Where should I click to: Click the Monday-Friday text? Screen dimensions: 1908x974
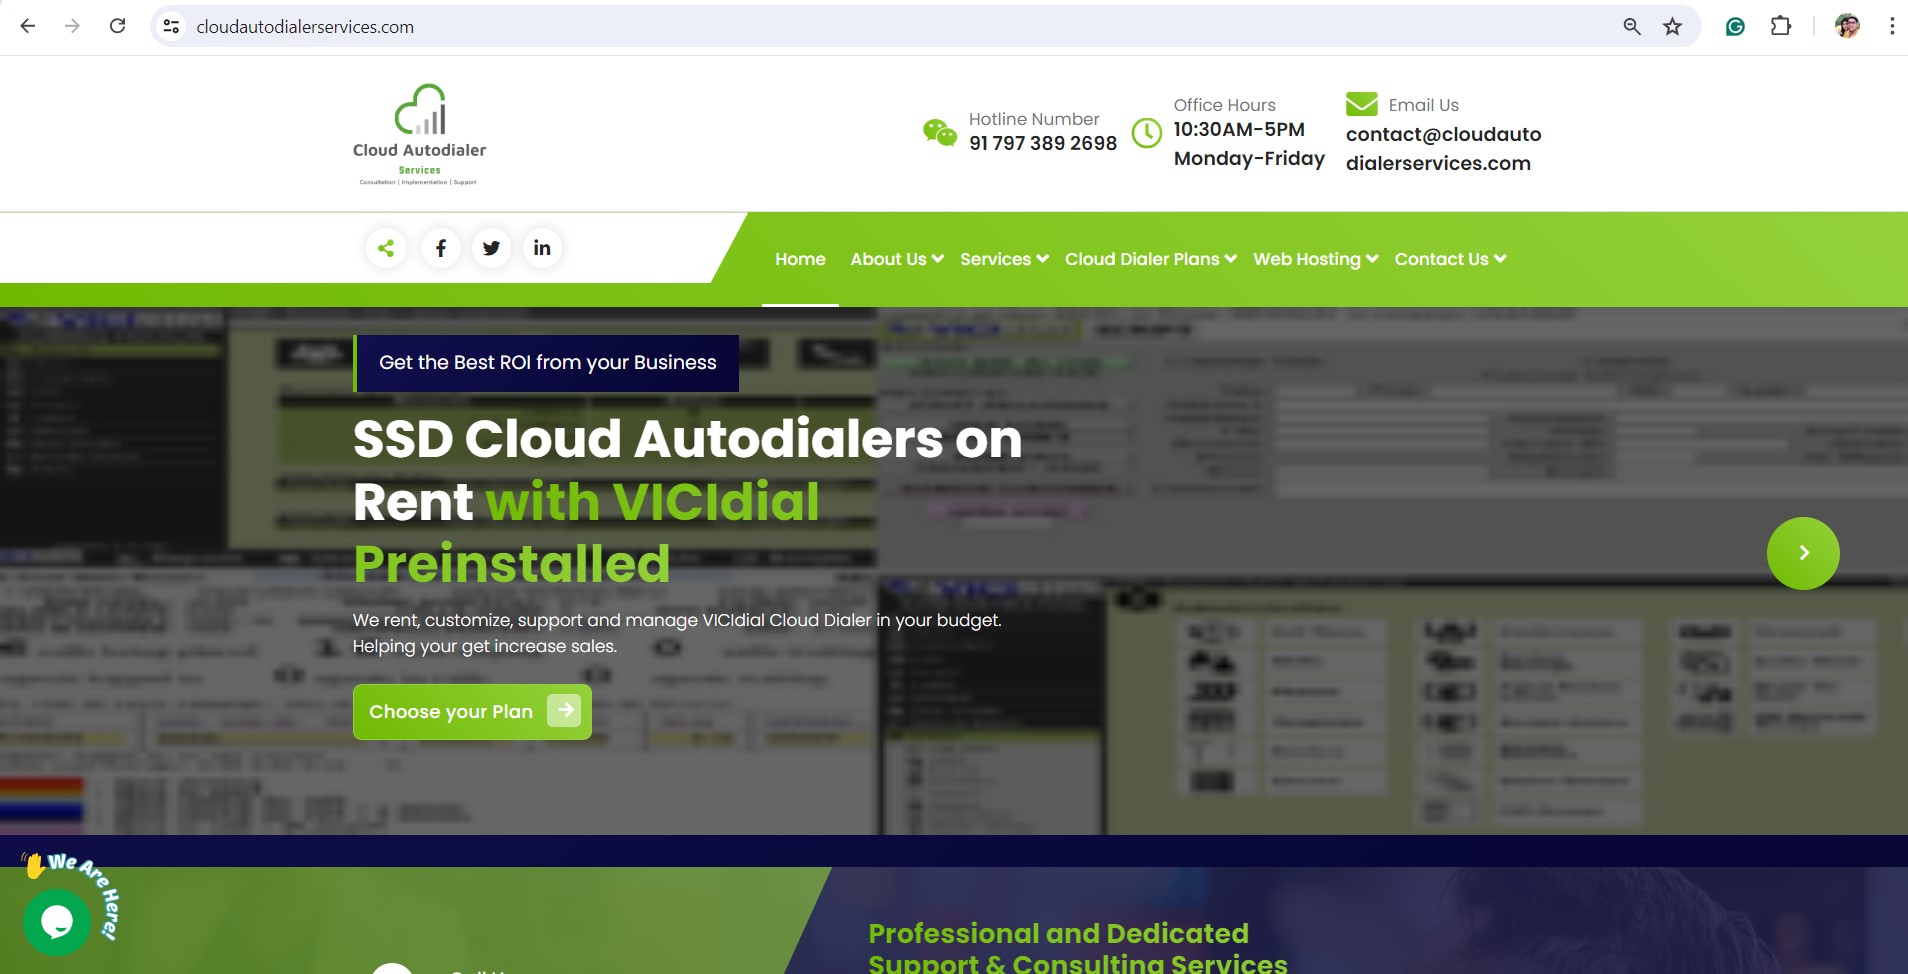pyautogui.click(x=1249, y=158)
